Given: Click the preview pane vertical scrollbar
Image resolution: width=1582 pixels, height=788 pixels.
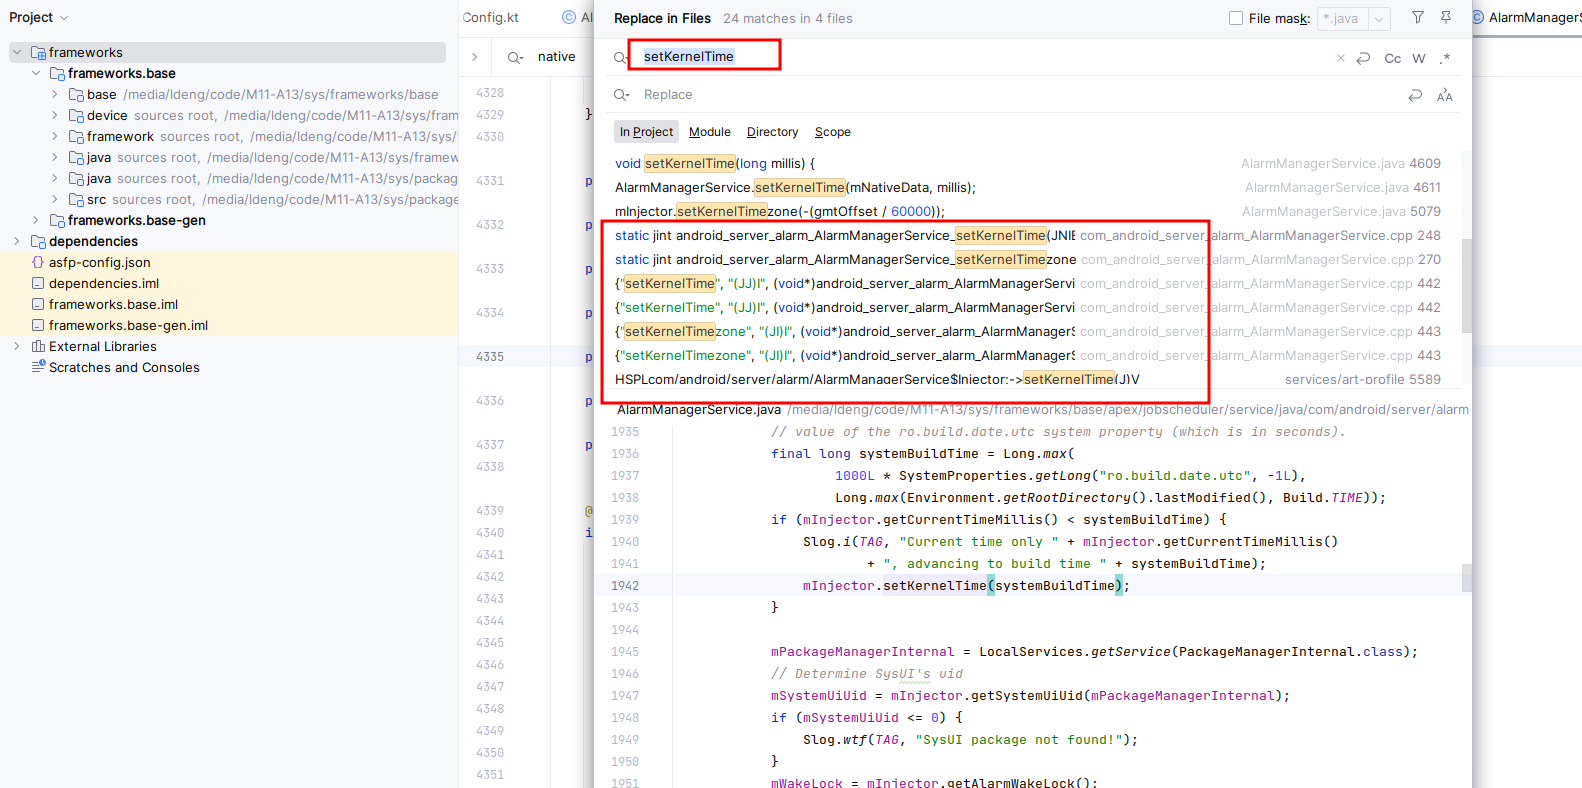Looking at the screenshot, I should tap(1466, 578).
